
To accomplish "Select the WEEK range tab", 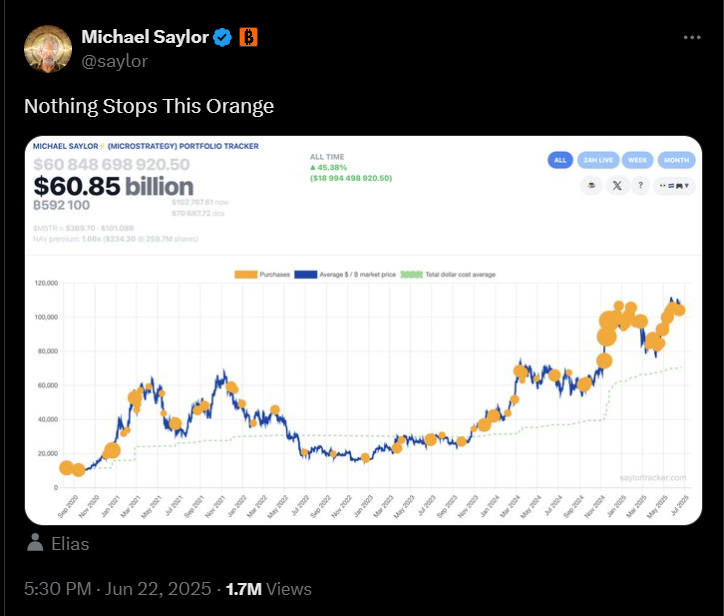I will [638, 160].
